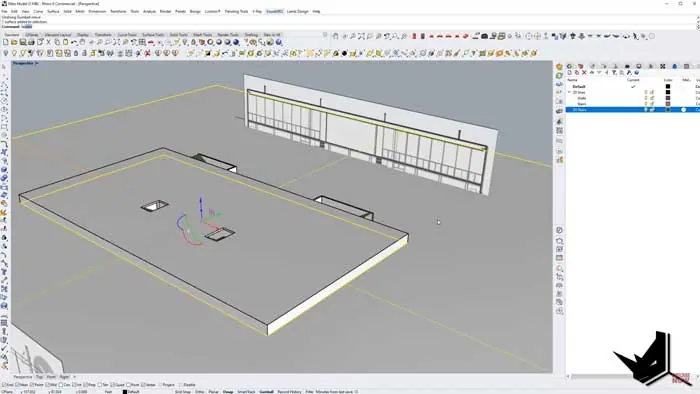Screen dimensions: 700x394
Task: Click the Document Properties icon beside Print
Action: 40,42
